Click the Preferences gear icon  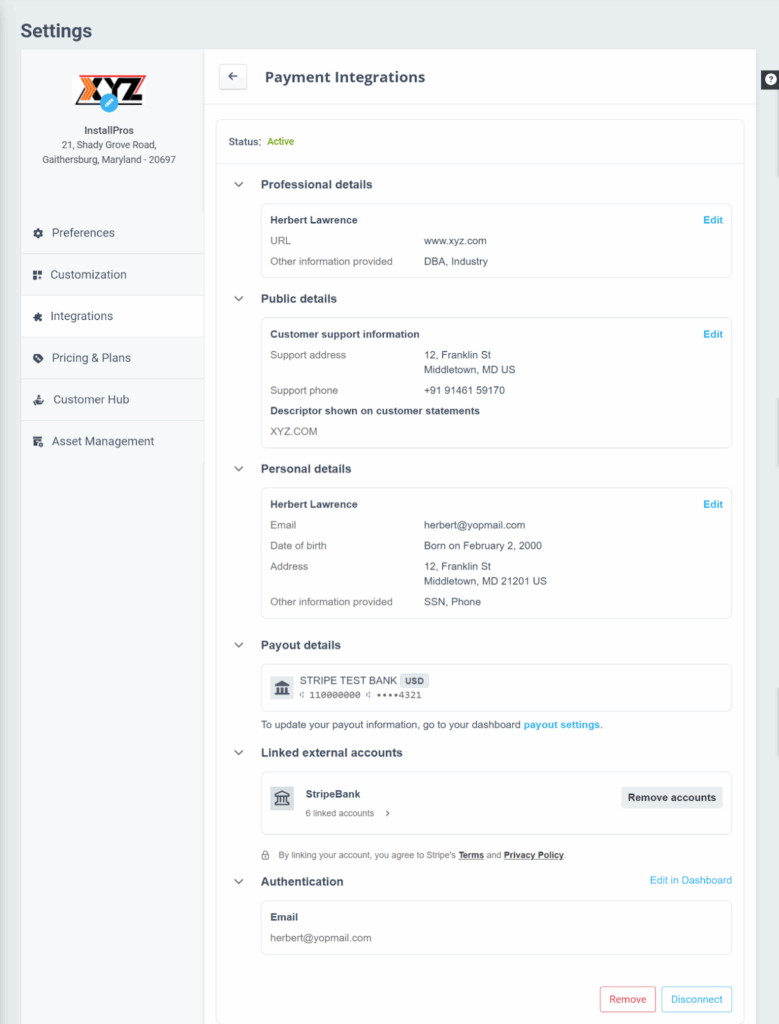(x=38, y=233)
